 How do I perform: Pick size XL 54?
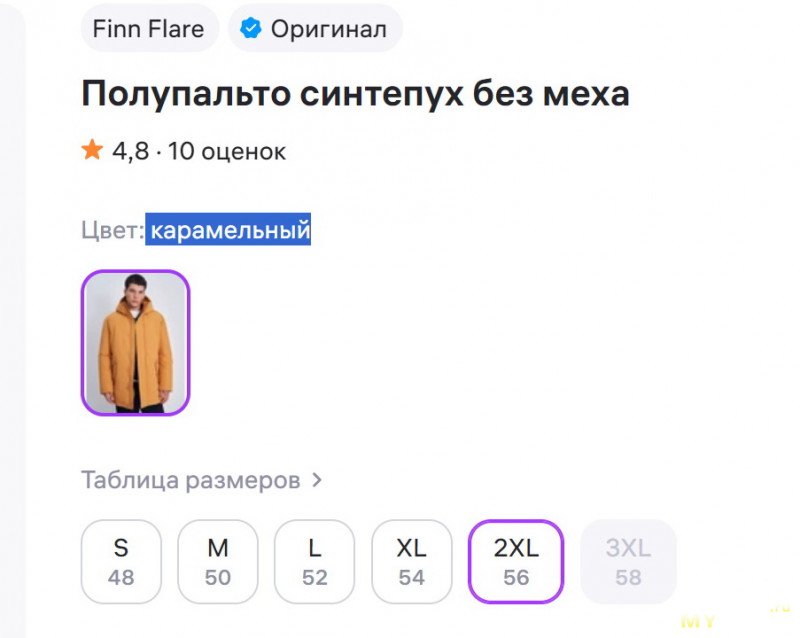click(x=412, y=562)
